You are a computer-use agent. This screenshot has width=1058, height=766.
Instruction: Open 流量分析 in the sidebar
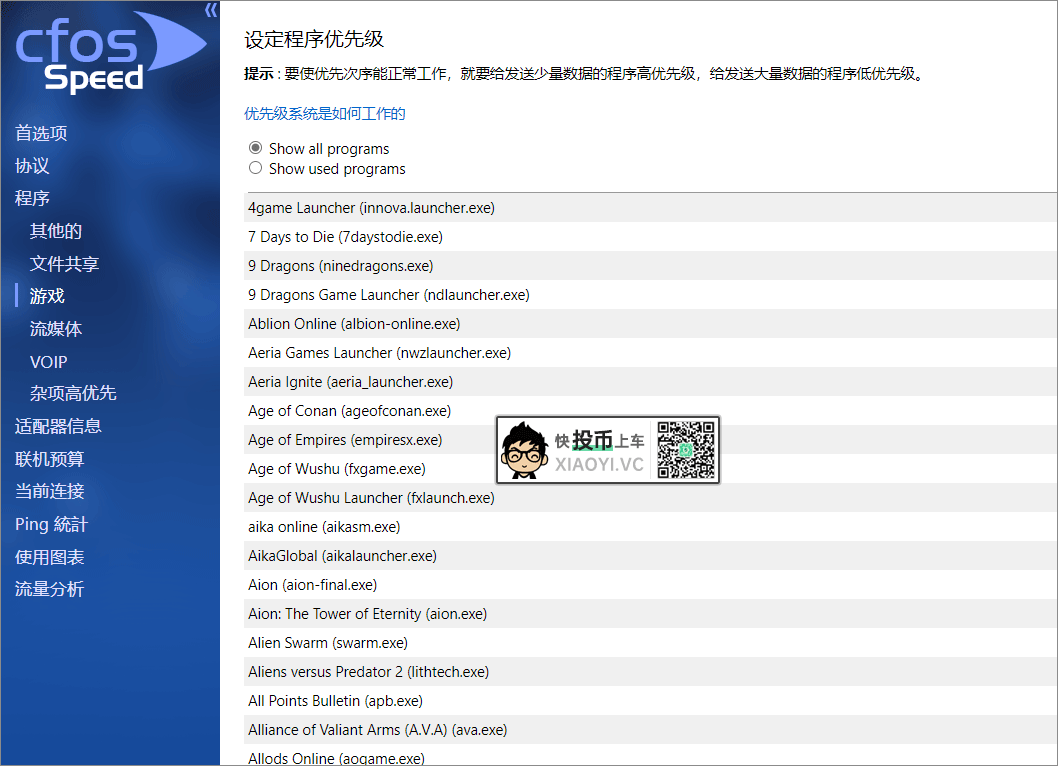point(49,589)
